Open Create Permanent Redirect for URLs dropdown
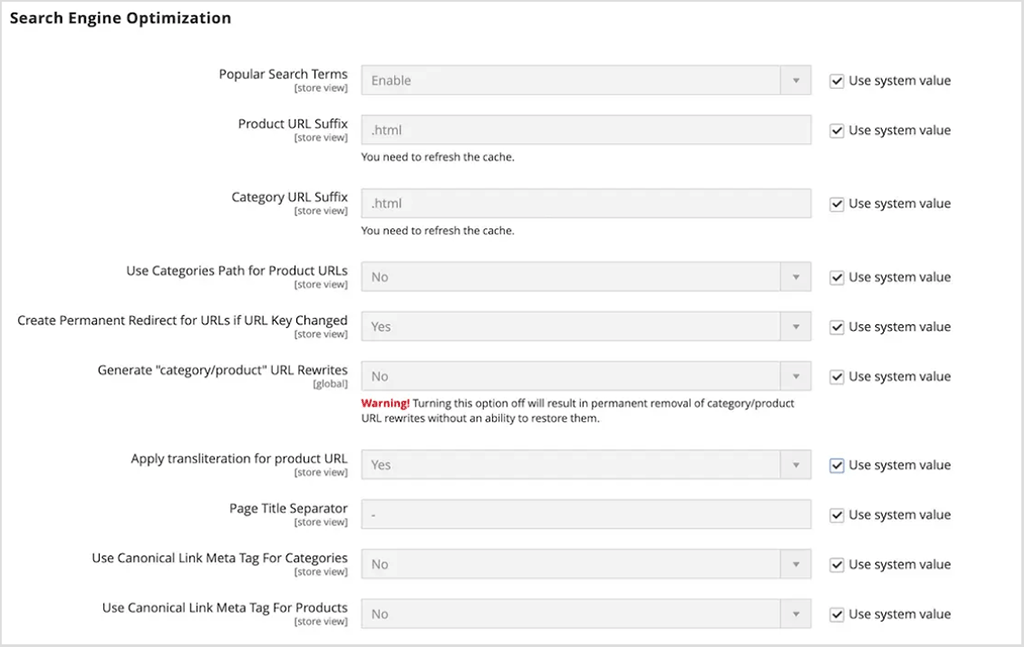 tap(586, 326)
